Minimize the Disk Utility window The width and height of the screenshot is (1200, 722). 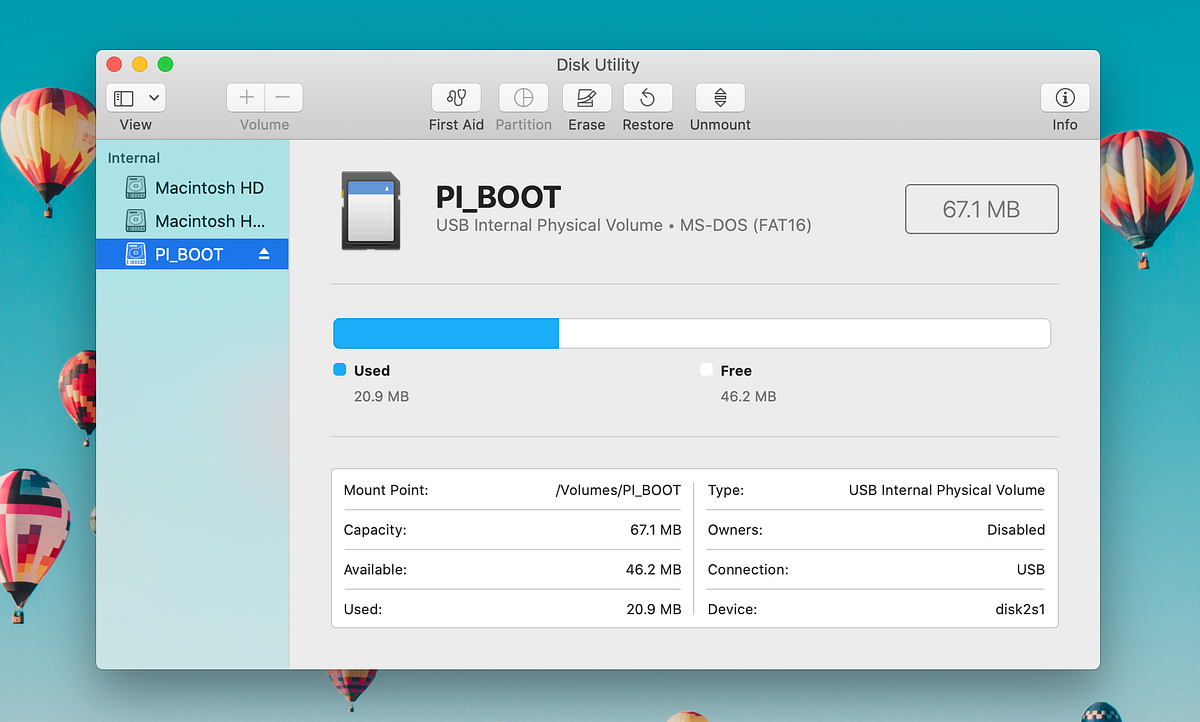coord(139,63)
